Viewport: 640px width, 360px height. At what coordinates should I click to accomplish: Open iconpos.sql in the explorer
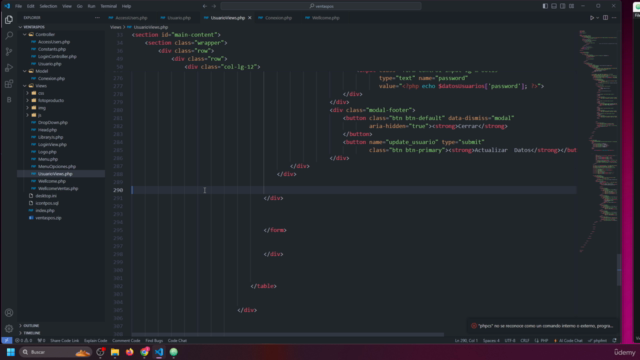tap(47, 203)
